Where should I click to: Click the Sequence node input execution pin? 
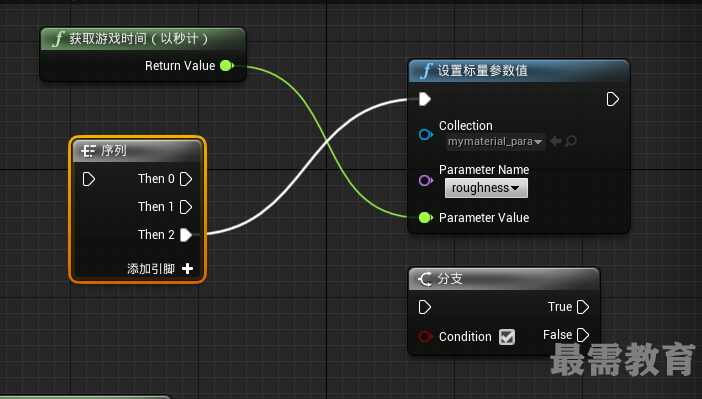(89, 179)
